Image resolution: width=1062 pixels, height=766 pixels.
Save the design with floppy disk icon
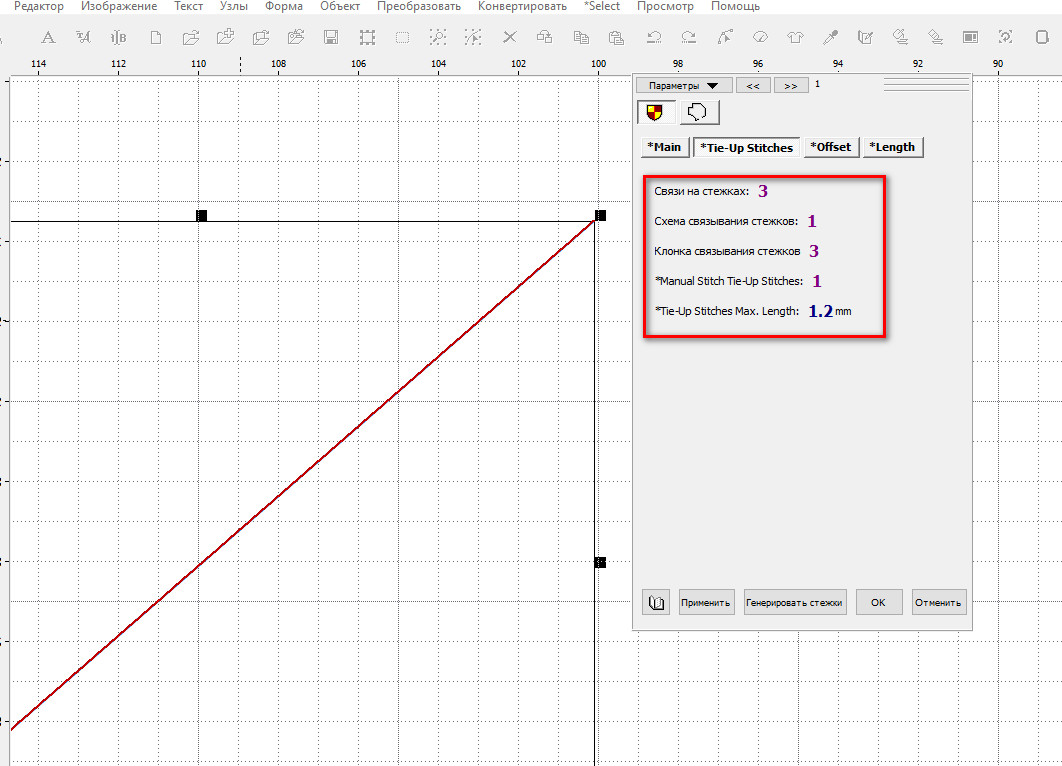click(x=331, y=37)
